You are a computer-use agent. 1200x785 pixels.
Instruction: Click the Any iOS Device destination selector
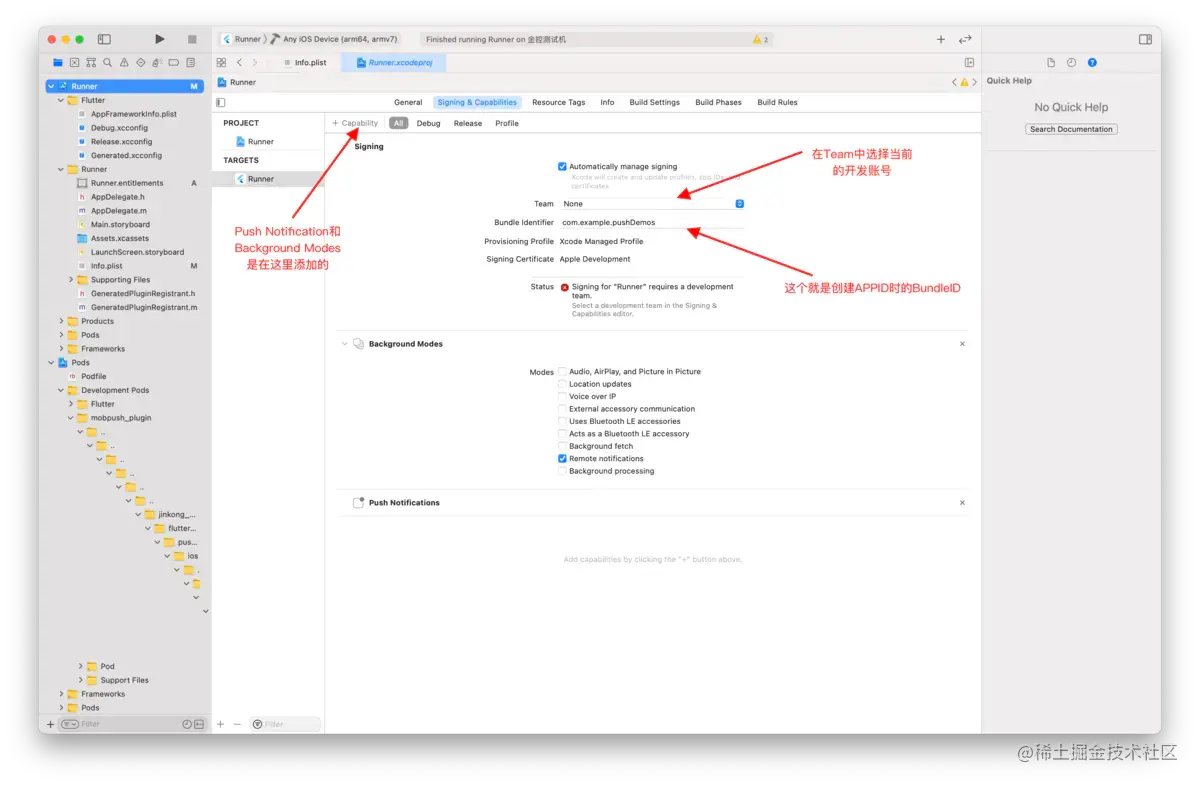pos(333,39)
